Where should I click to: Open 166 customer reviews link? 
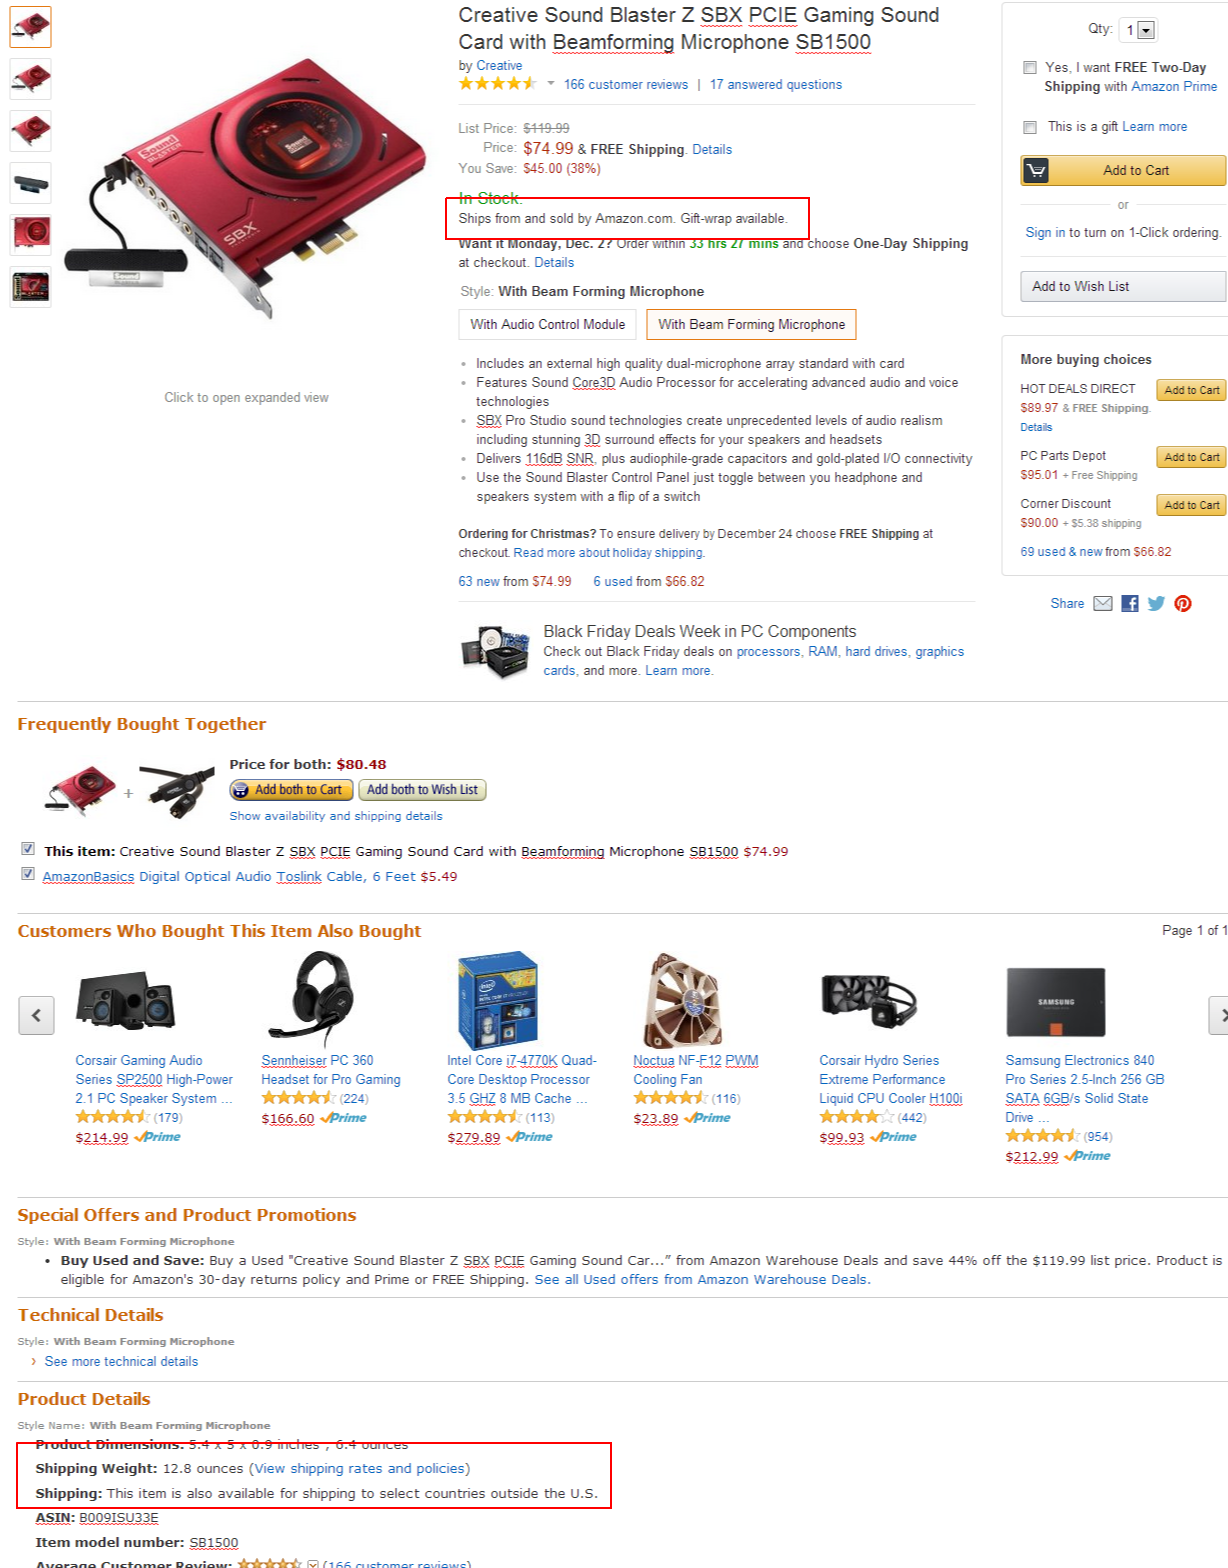625,85
